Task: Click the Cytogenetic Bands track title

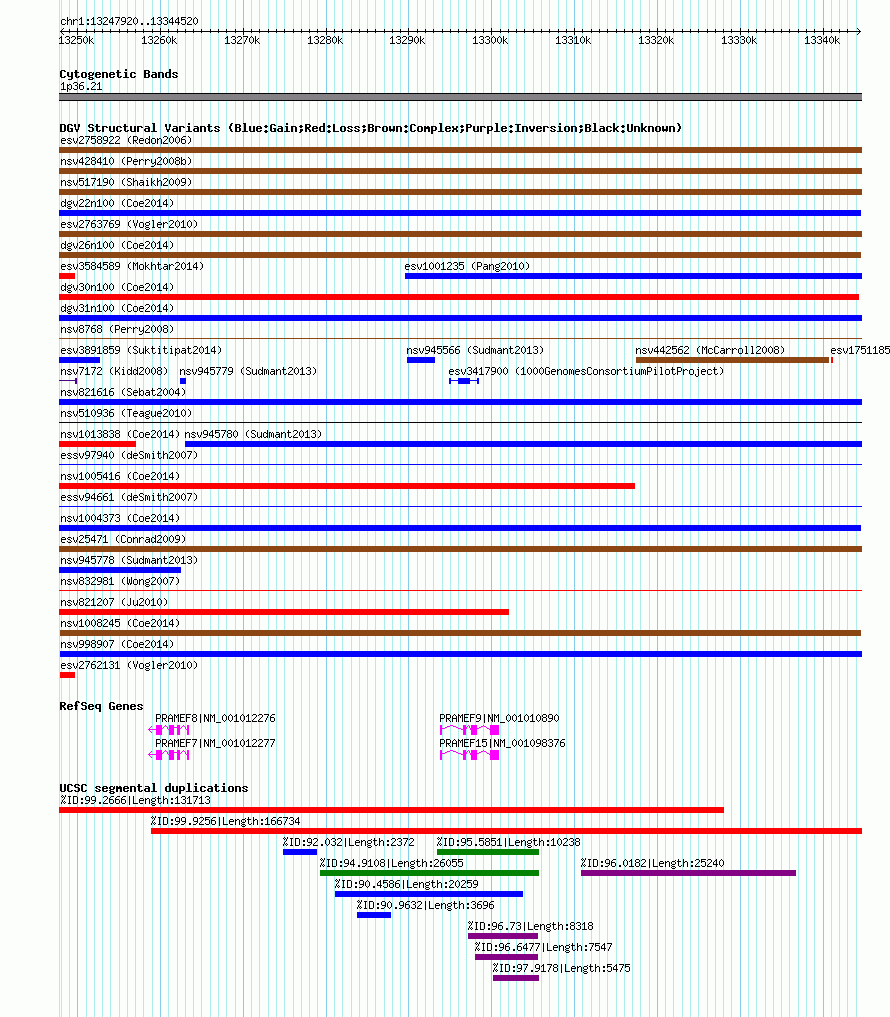Action: point(119,74)
